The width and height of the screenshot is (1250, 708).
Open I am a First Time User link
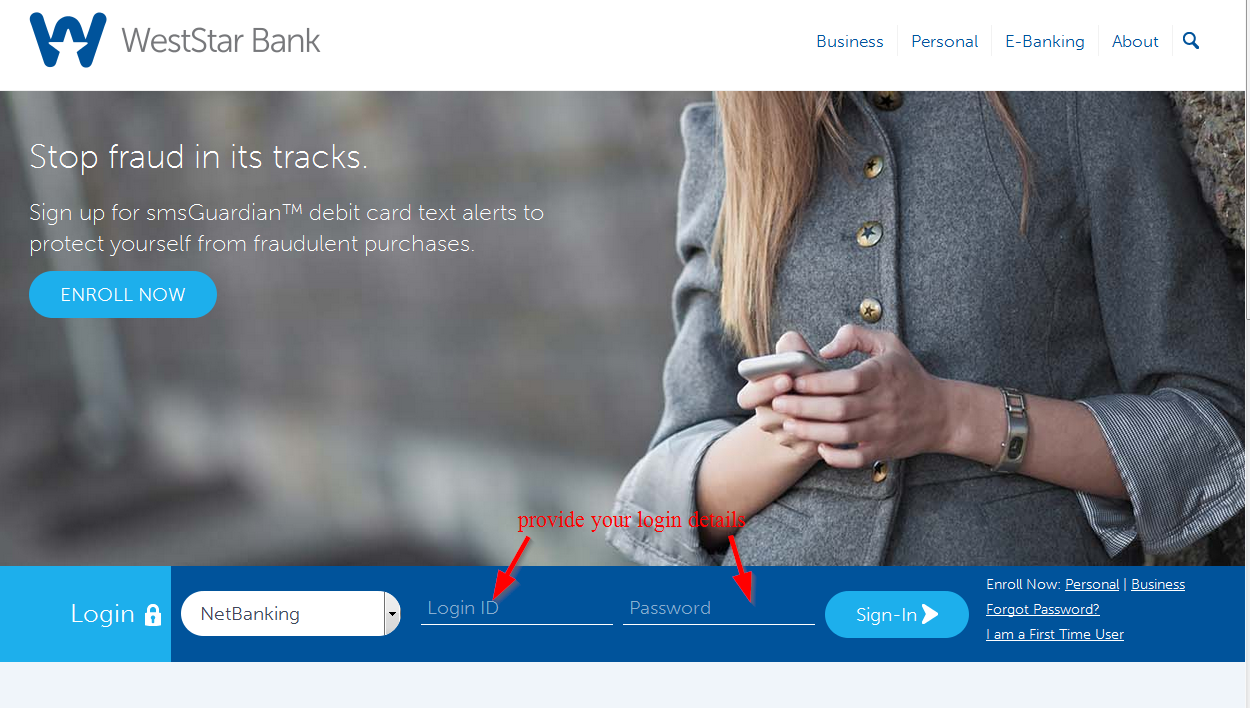tap(1055, 634)
